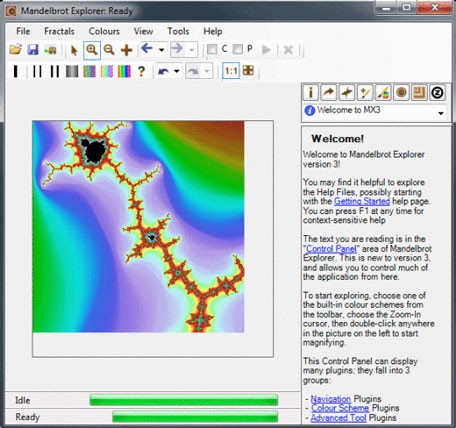Click the blue floppy disk Save icon

[33, 50]
